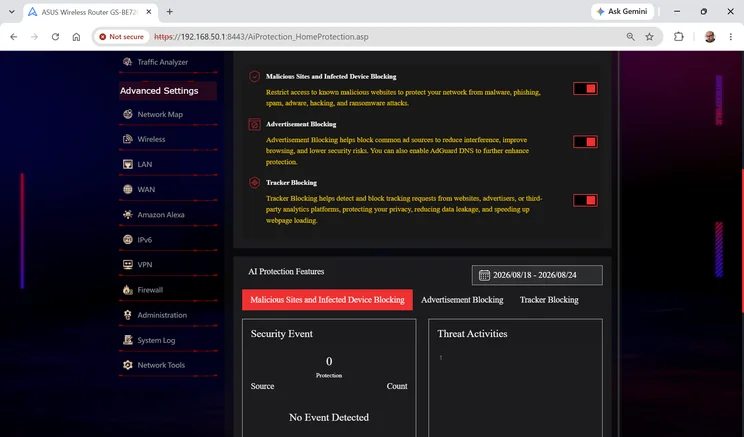Image resolution: width=744 pixels, height=437 pixels.
Task: Toggle the Tracker Blocking switch
Action: click(x=585, y=200)
